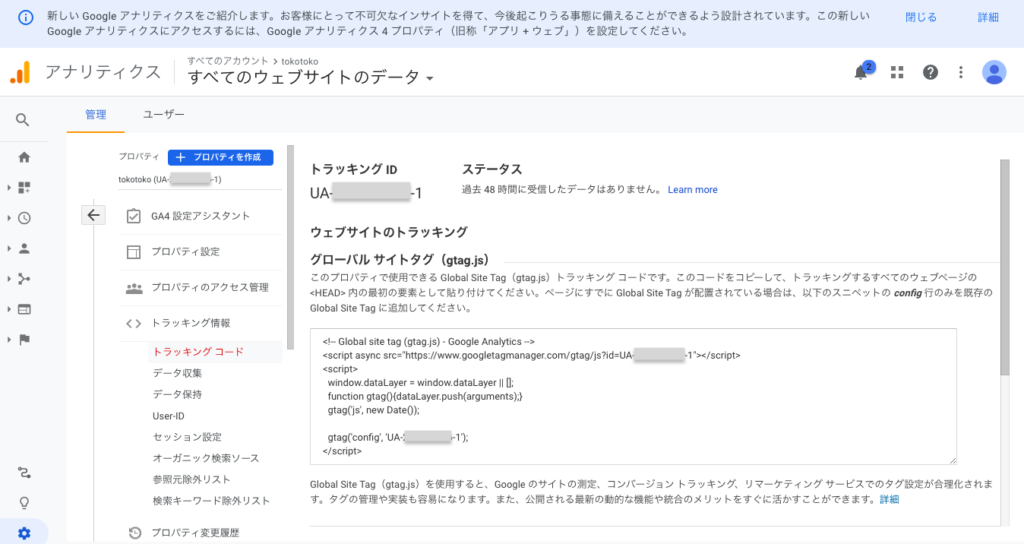Click the back arrow button in admin column
Viewport: 1024px width, 544px height.
pos(93,215)
